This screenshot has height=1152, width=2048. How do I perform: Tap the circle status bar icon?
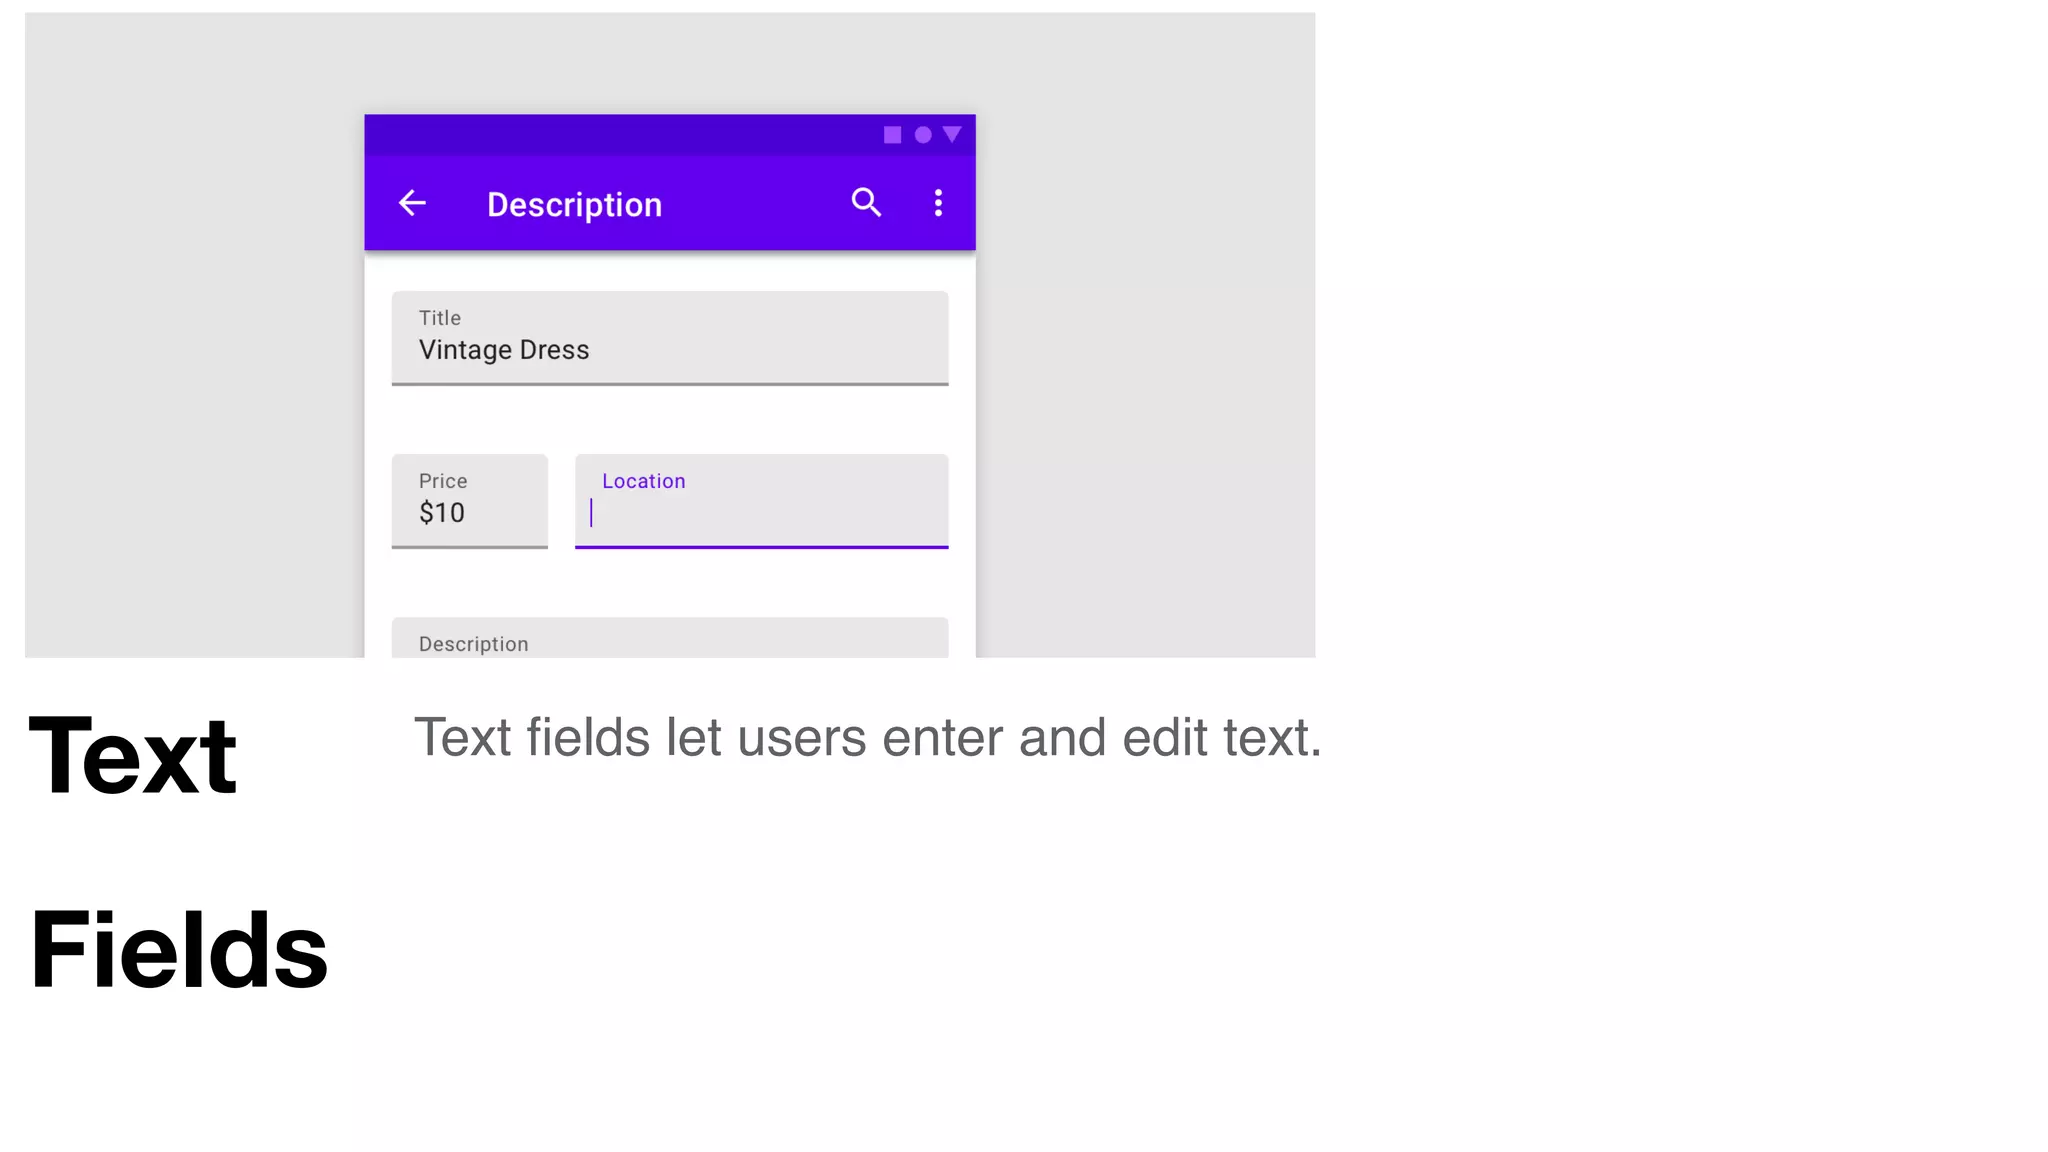click(923, 135)
